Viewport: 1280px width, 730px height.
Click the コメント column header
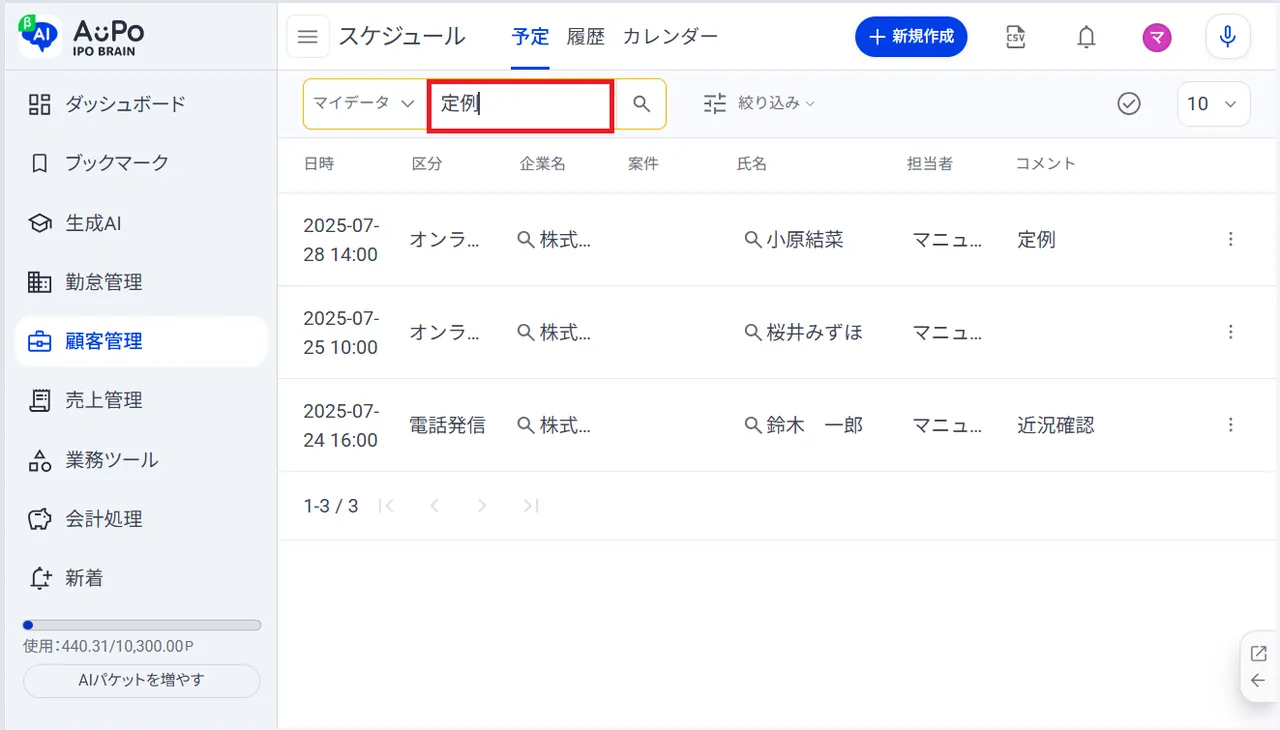pyautogui.click(x=1046, y=164)
